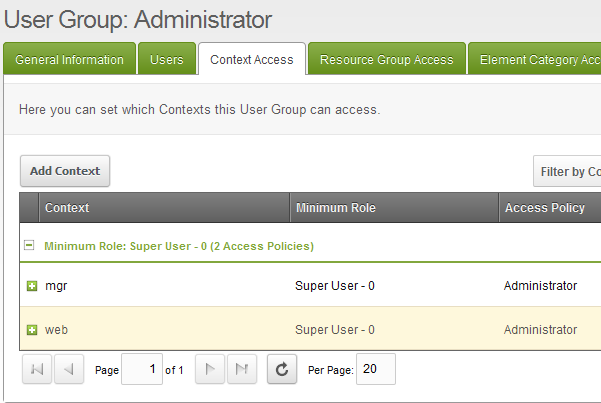Expand the web context row
This screenshot has height=403, width=601.
click(32, 330)
